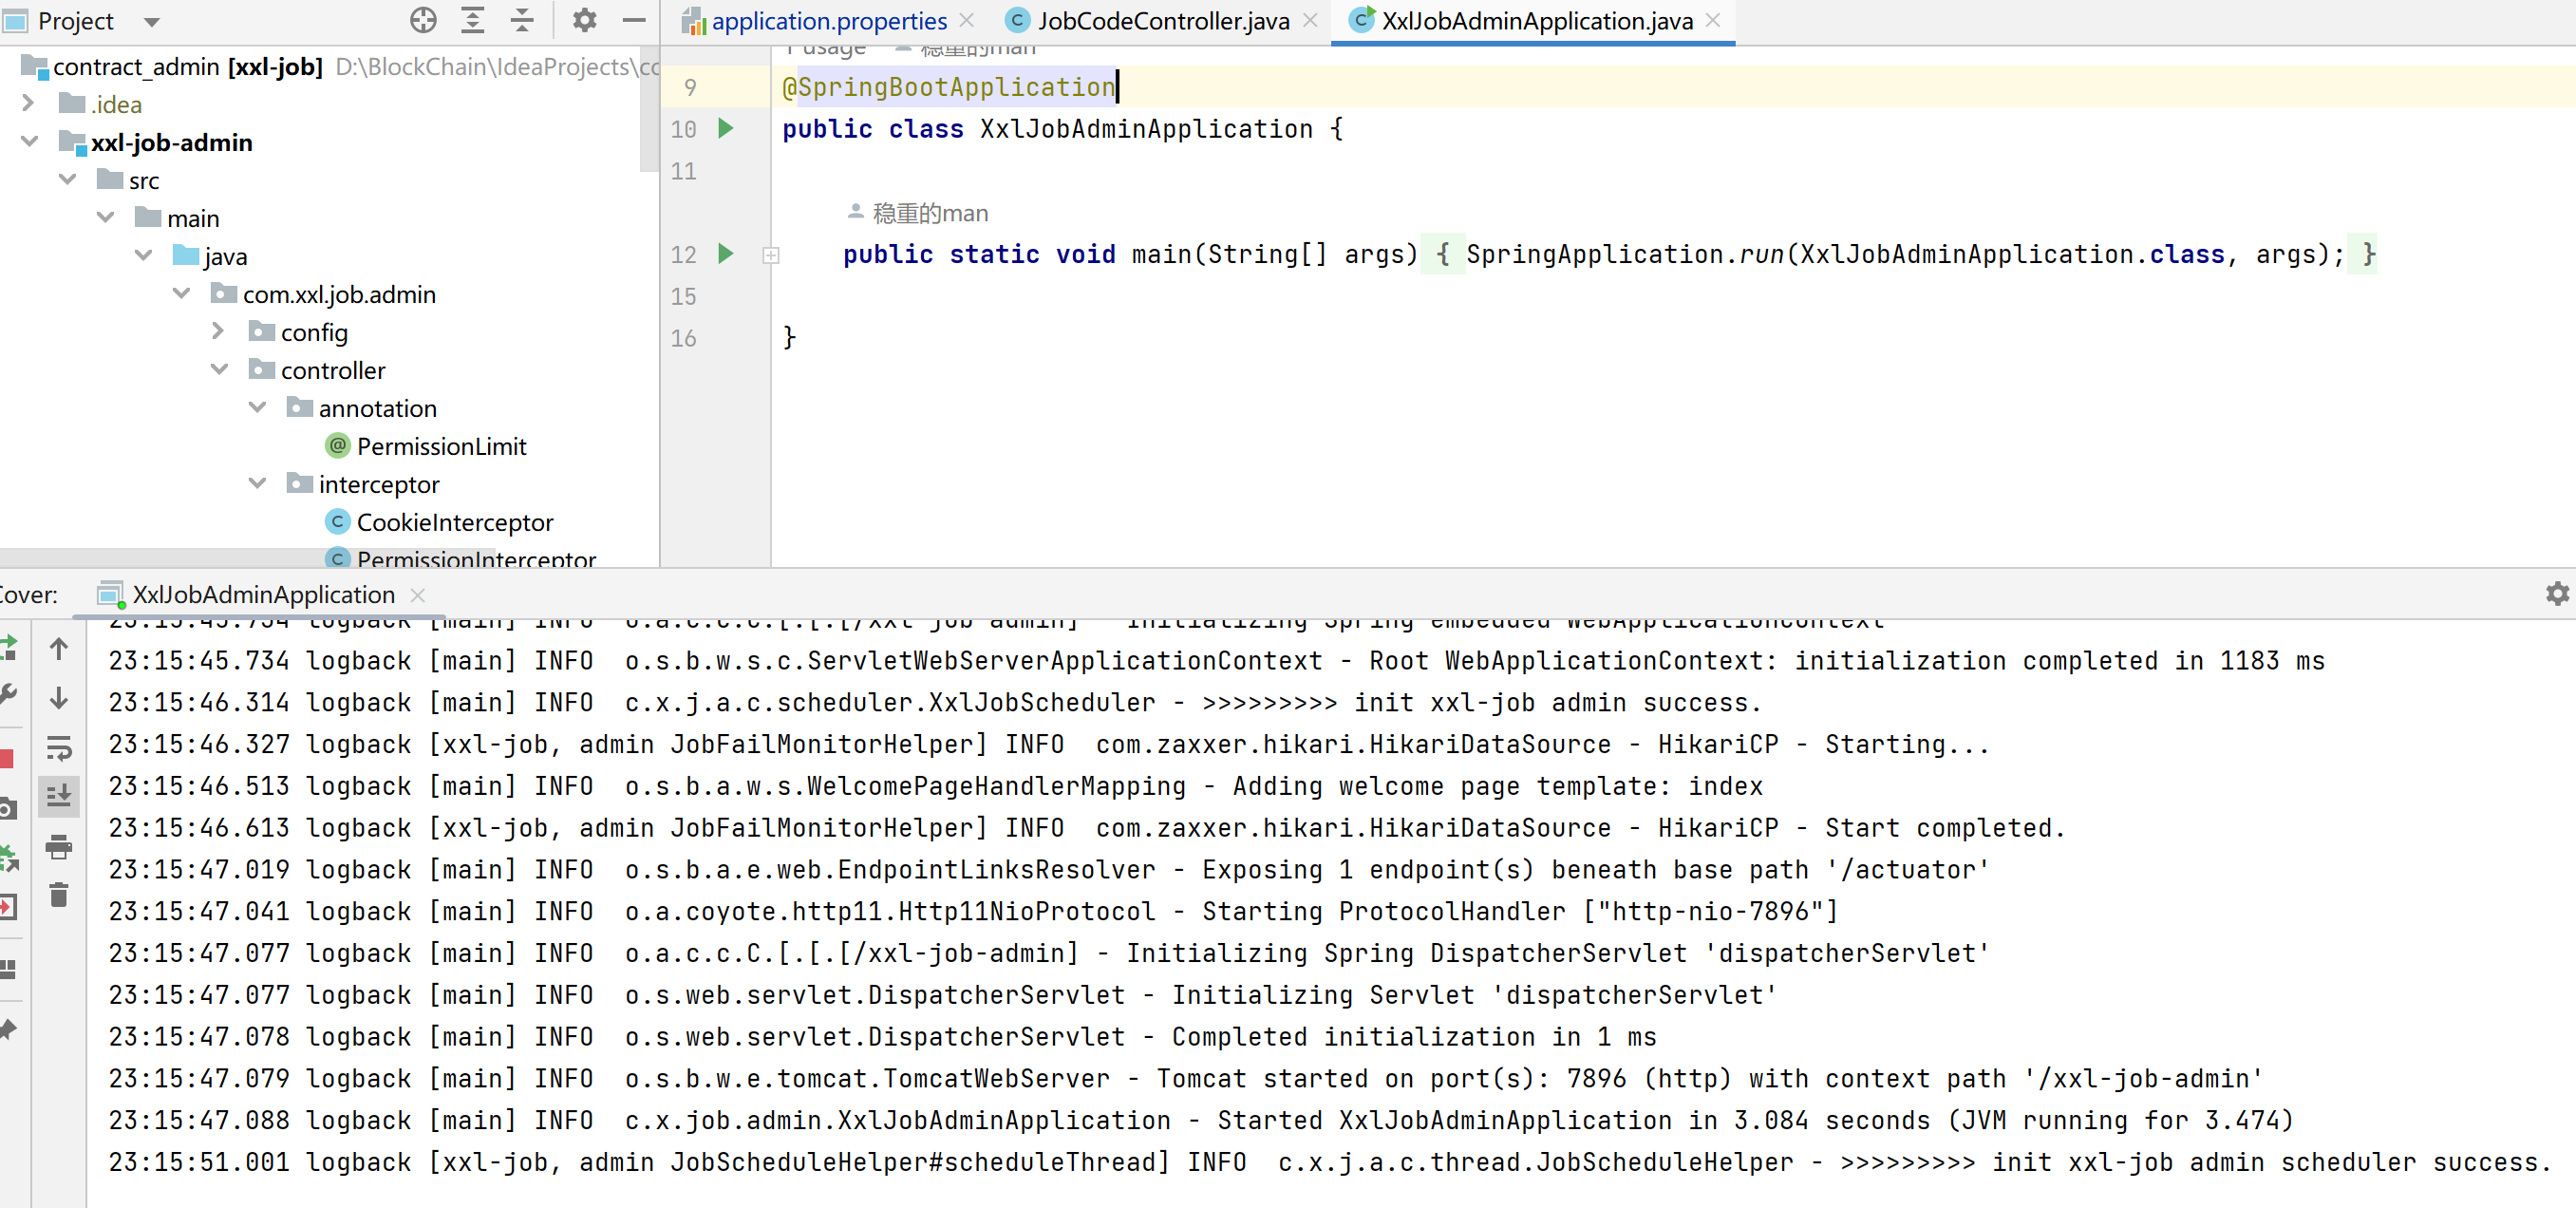Viewport: 2576px width, 1208px height.
Task: Click the locate-file target icon in Project panel
Action: point(423,20)
